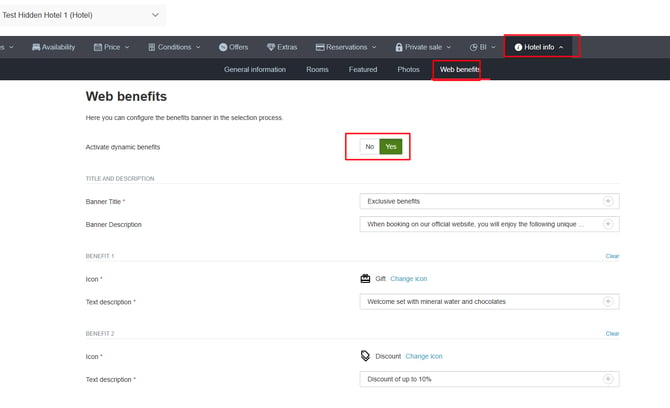Click the Discount label text
The width and height of the screenshot is (670, 408).
[x=388, y=356]
